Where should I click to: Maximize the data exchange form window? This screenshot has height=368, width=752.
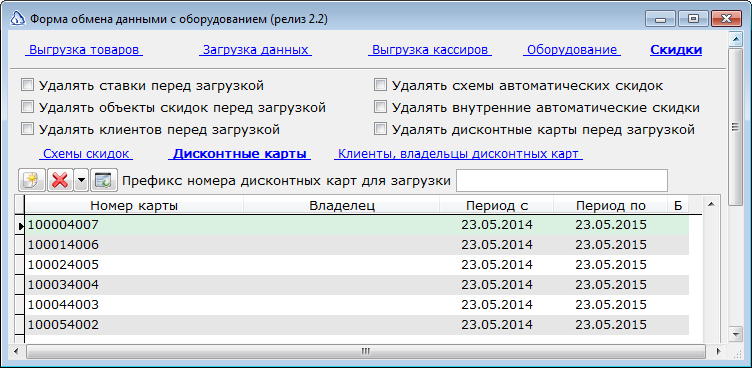(x=693, y=19)
